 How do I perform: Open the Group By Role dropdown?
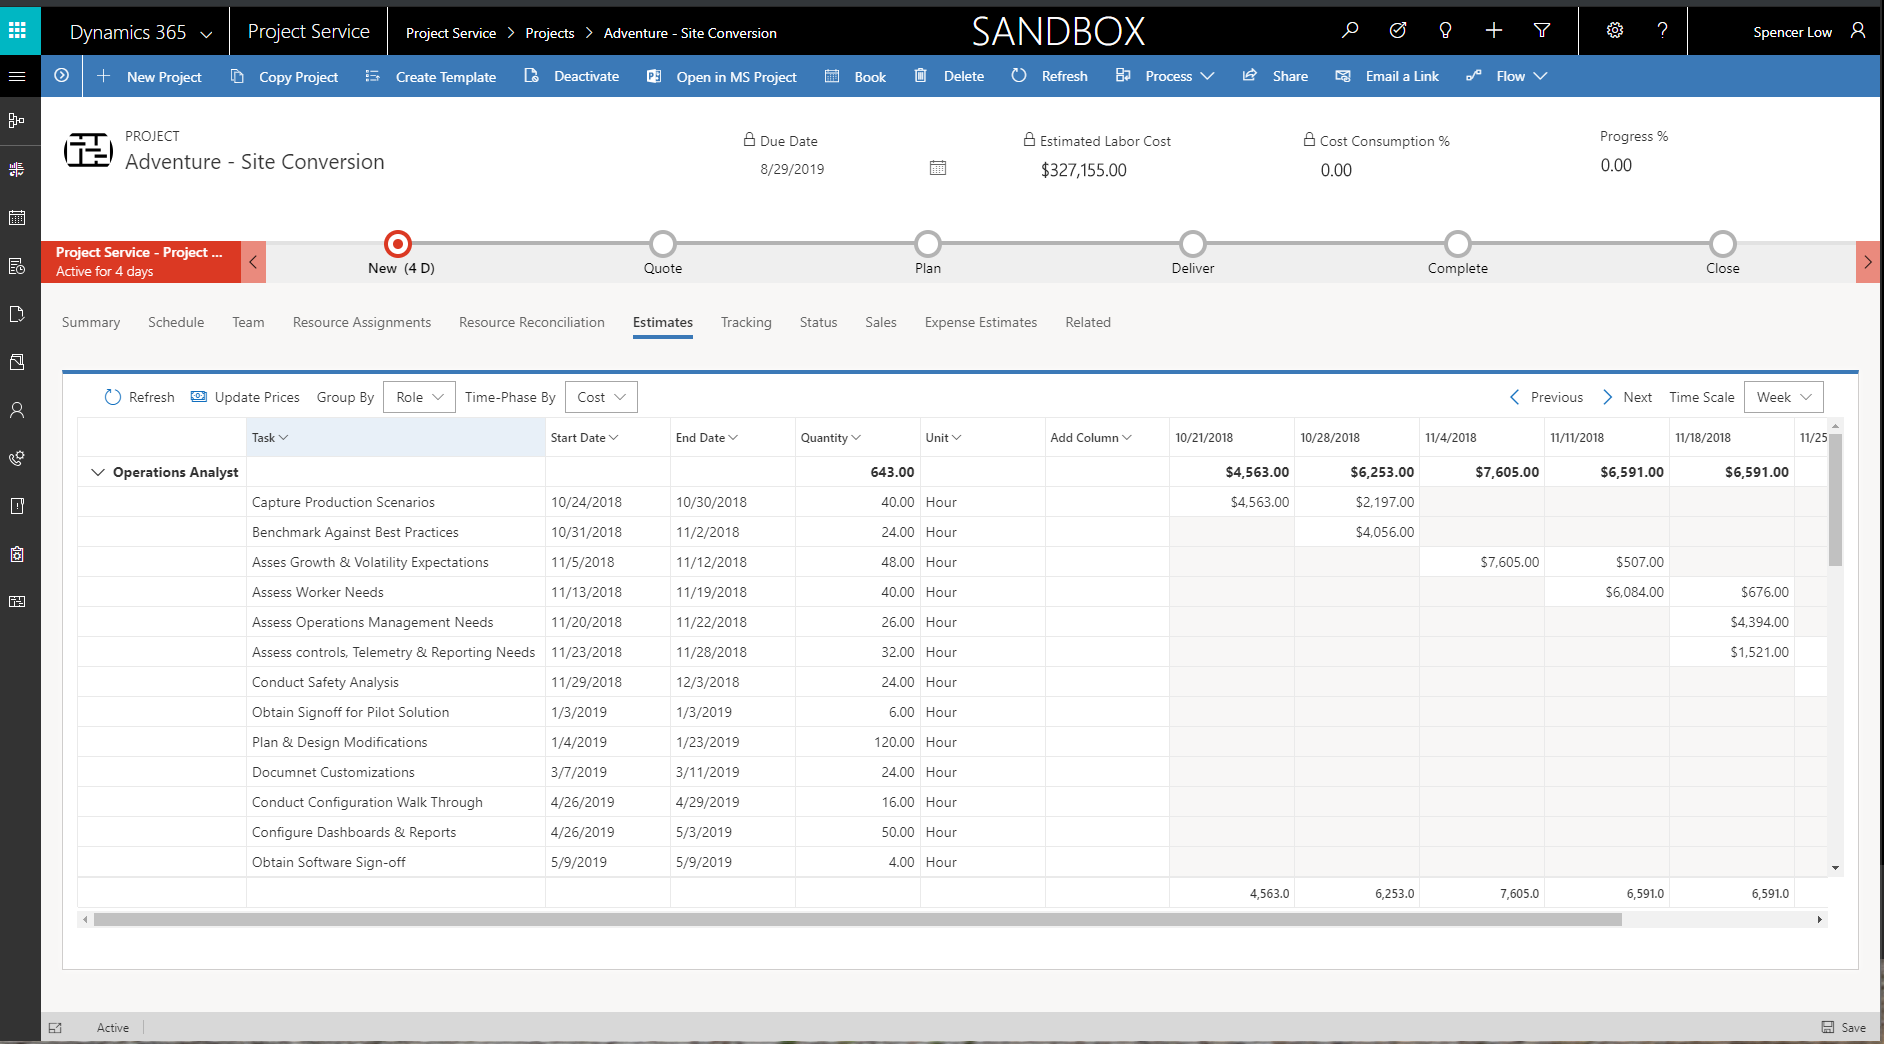(x=420, y=397)
